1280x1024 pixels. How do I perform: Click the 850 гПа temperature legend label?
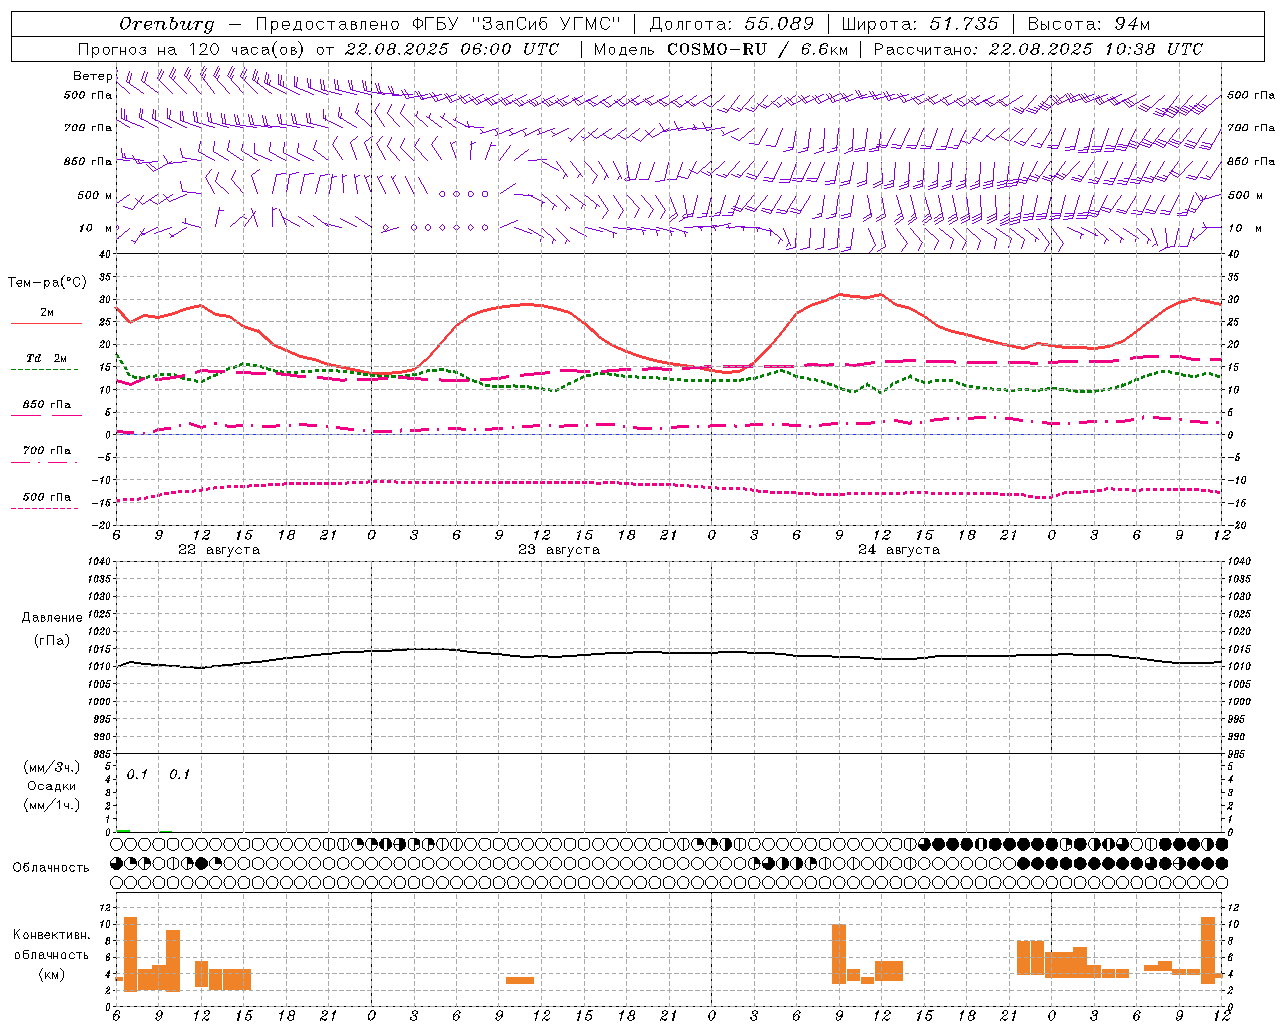pos(47,405)
